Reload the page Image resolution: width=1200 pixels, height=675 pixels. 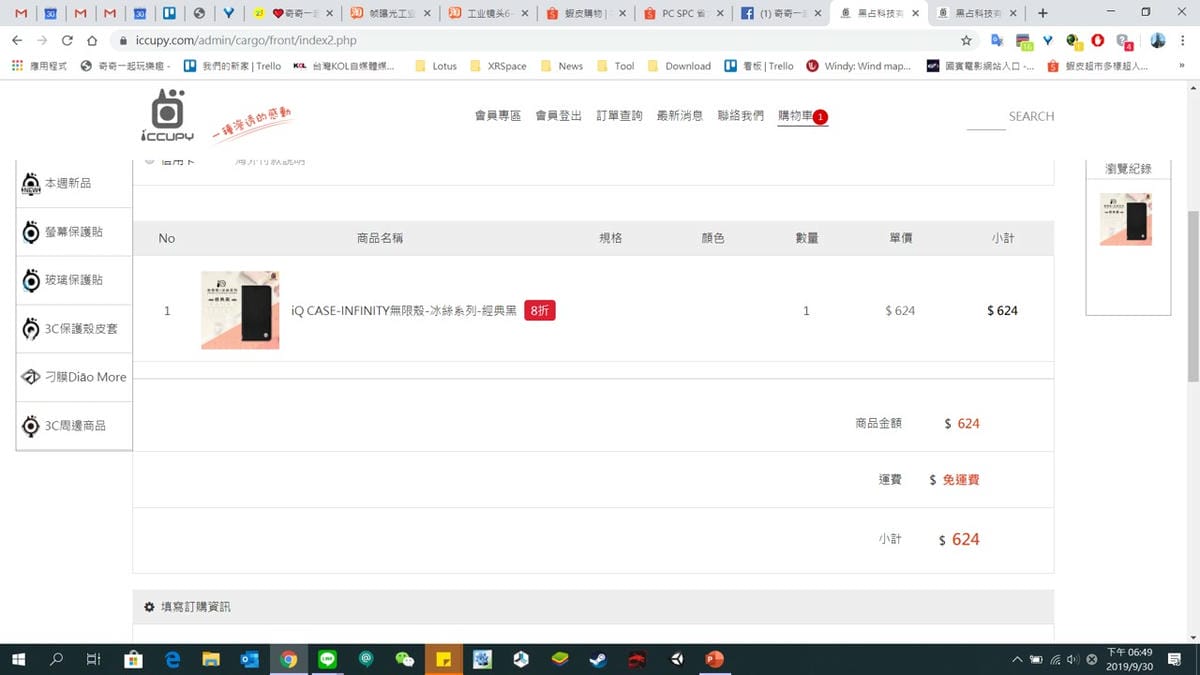click(67, 41)
